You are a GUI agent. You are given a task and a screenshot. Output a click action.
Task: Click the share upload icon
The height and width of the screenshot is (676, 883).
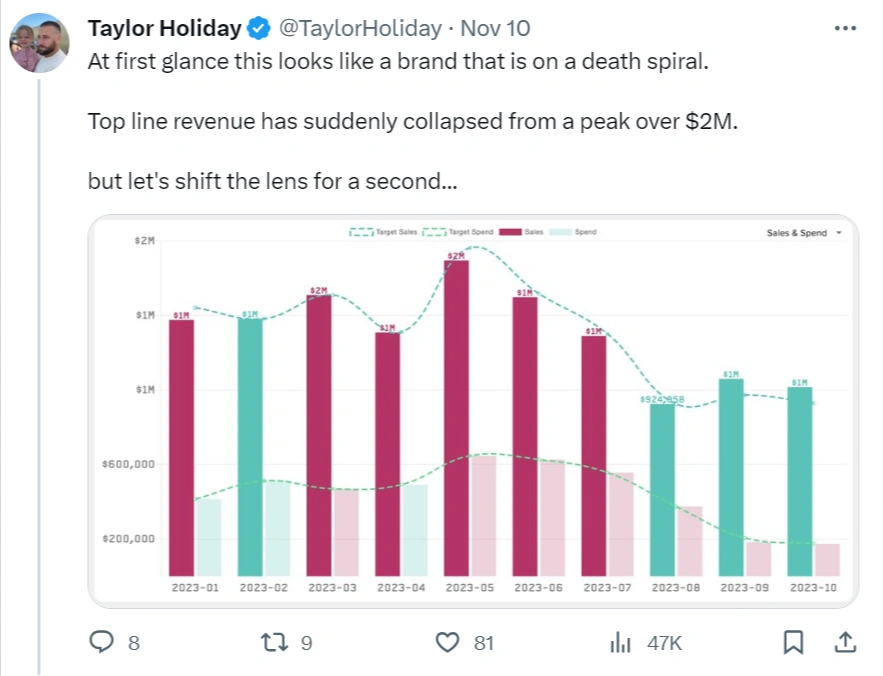[844, 642]
